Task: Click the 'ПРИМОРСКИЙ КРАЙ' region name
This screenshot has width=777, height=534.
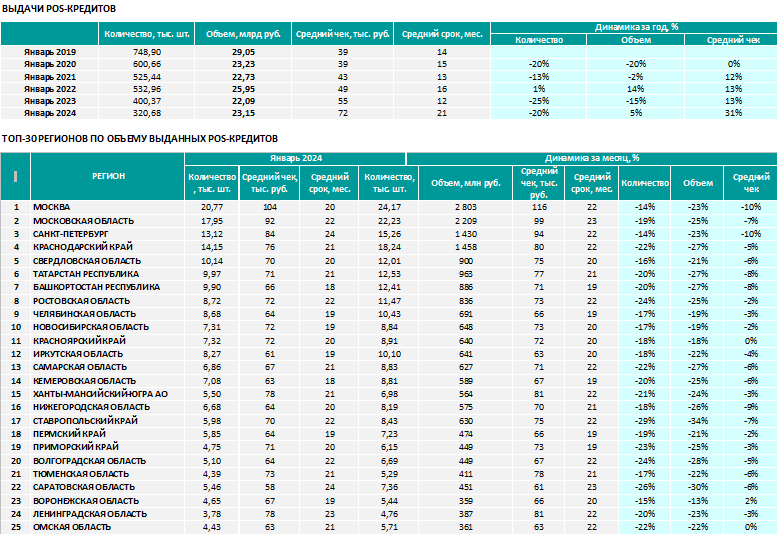Action: point(76,447)
